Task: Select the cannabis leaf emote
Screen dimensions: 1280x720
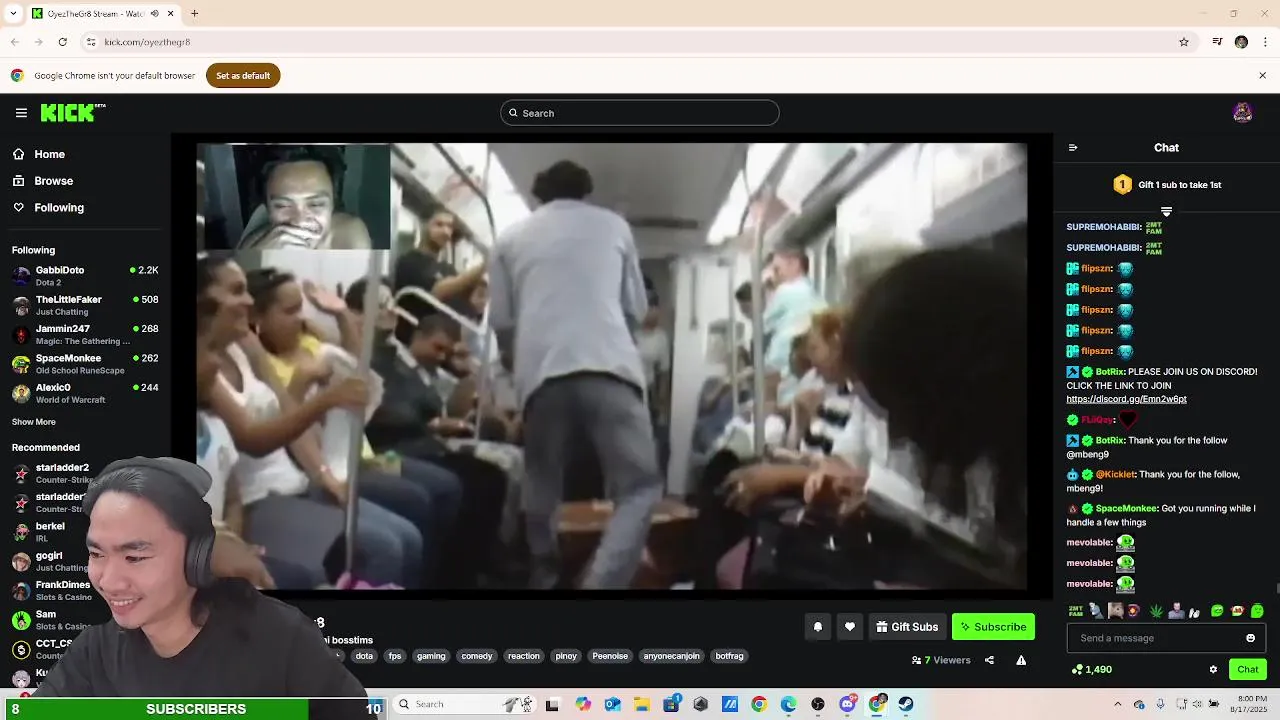Action: click(x=1157, y=611)
